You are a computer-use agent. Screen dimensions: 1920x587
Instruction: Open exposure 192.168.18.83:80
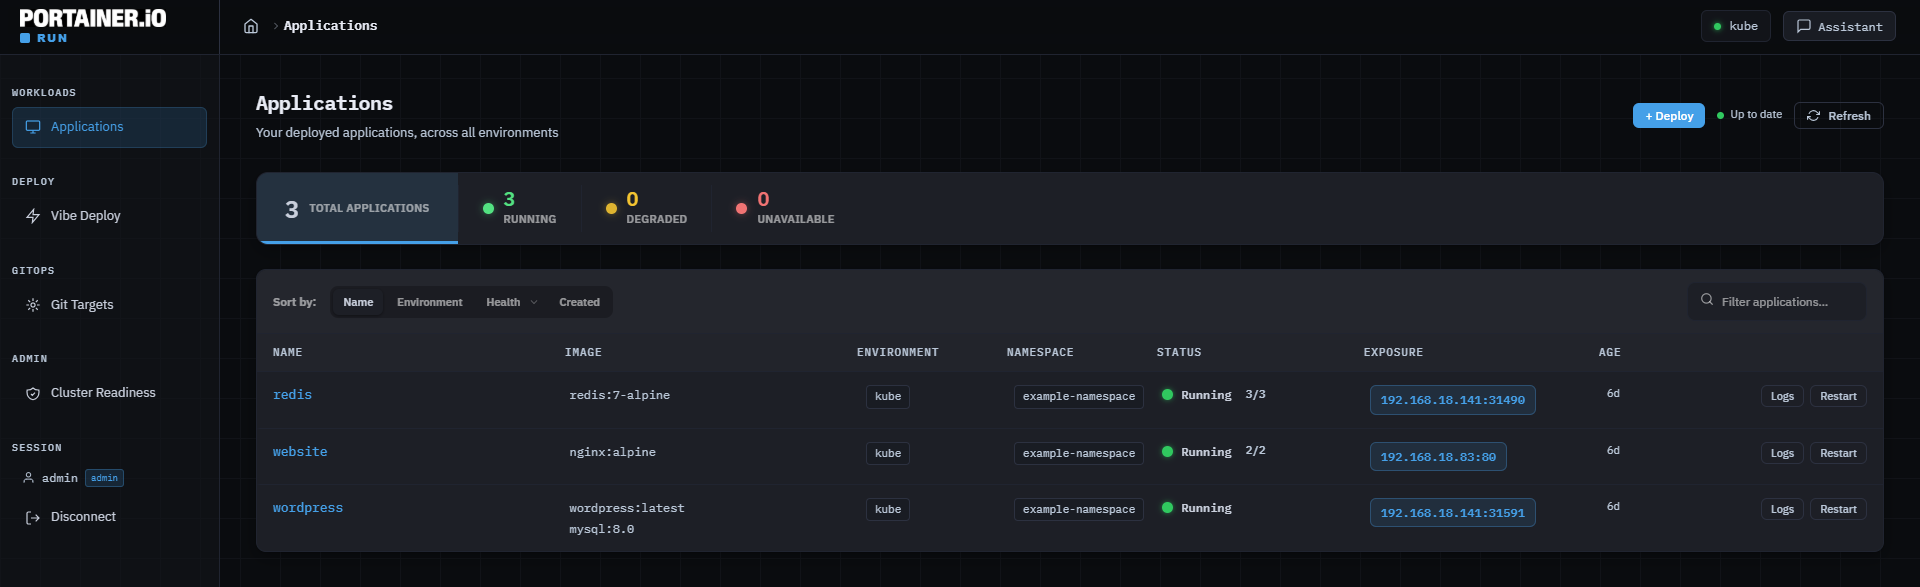[x=1438, y=457]
